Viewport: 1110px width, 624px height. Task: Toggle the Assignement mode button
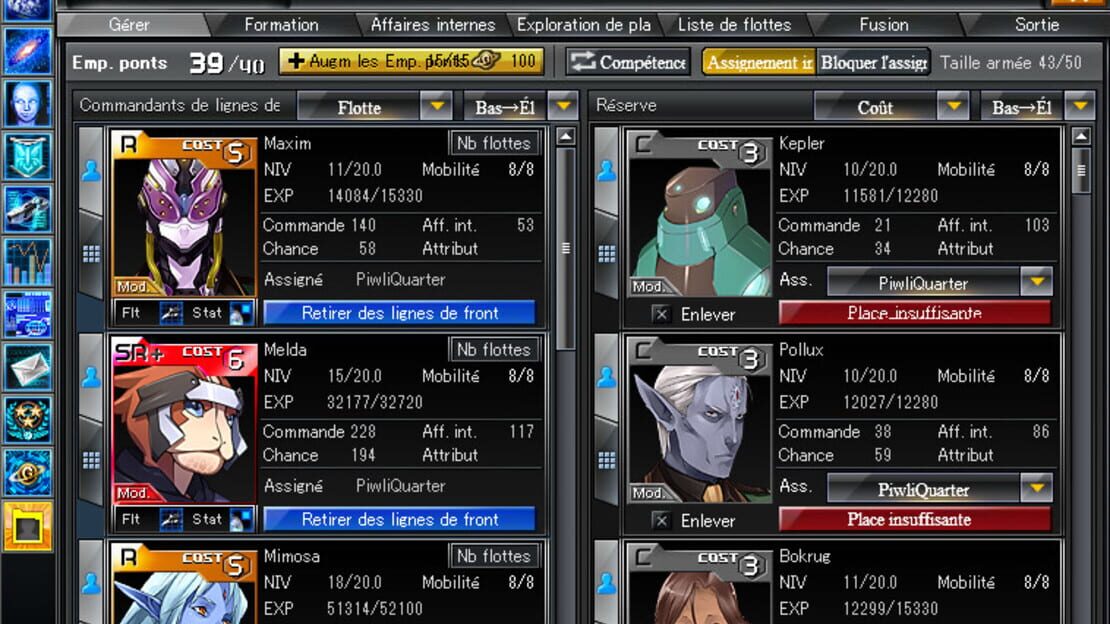coord(759,62)
